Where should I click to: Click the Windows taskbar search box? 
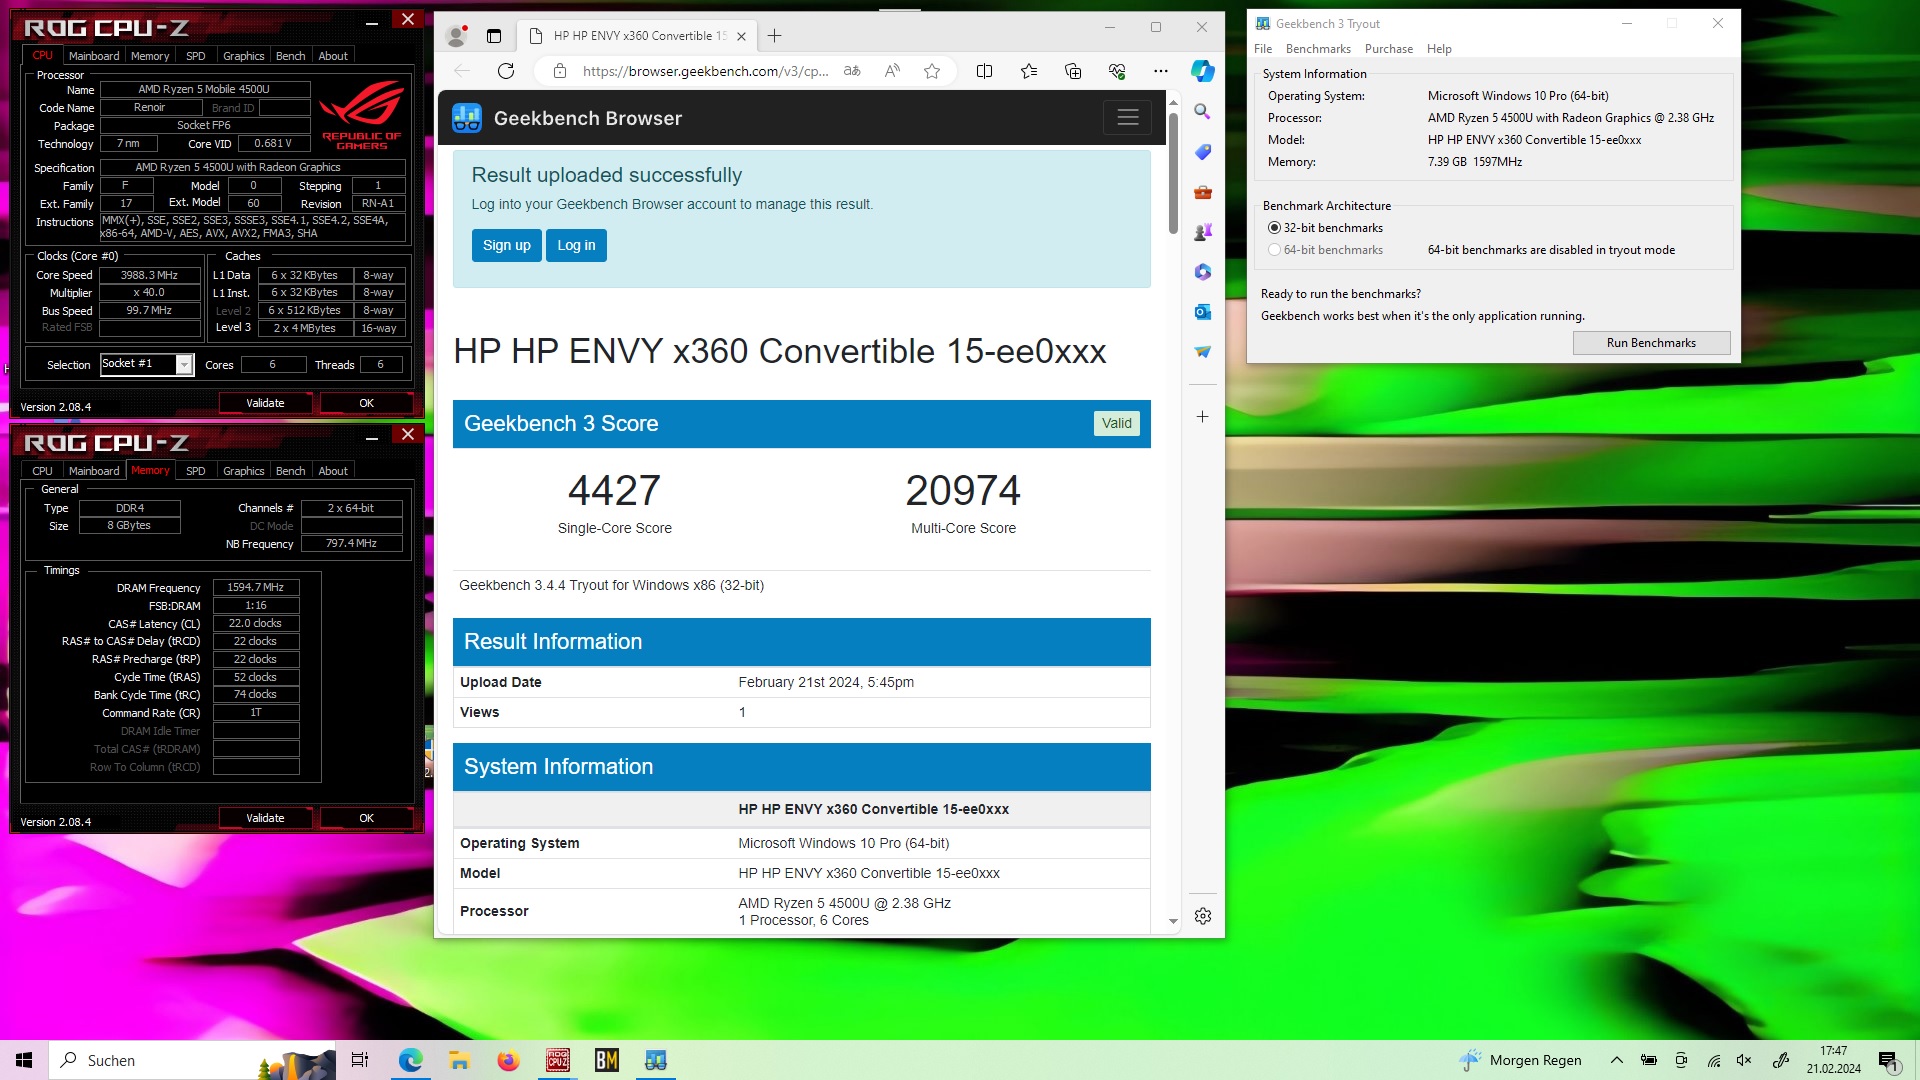tap(192, 1060)
